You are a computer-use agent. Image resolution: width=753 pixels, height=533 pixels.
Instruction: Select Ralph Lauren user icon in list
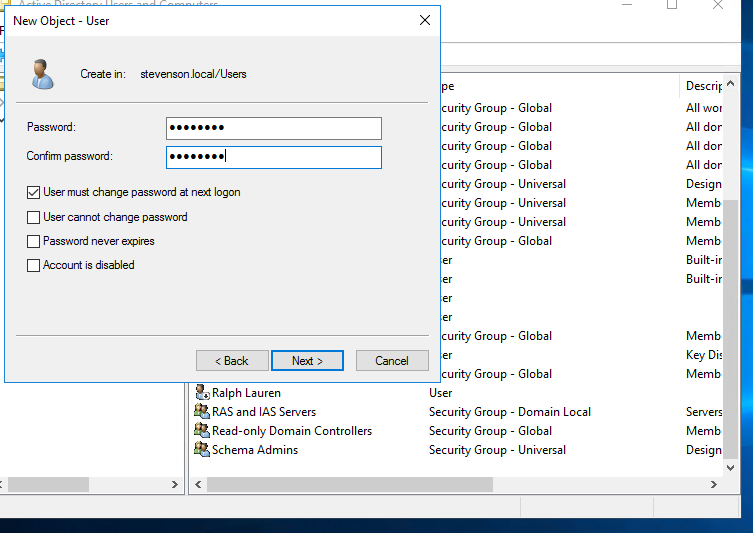tap(202, 392)
